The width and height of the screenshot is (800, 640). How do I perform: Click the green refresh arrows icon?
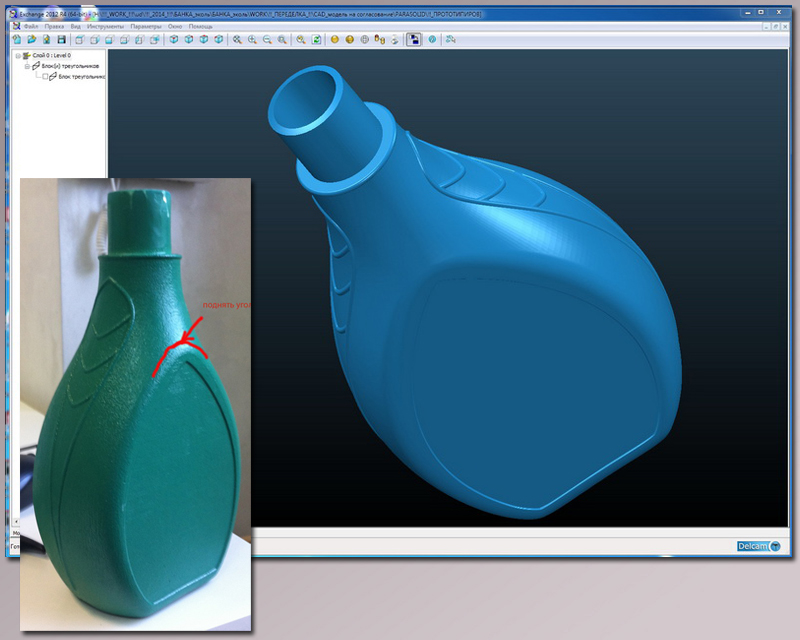[316, 39]
